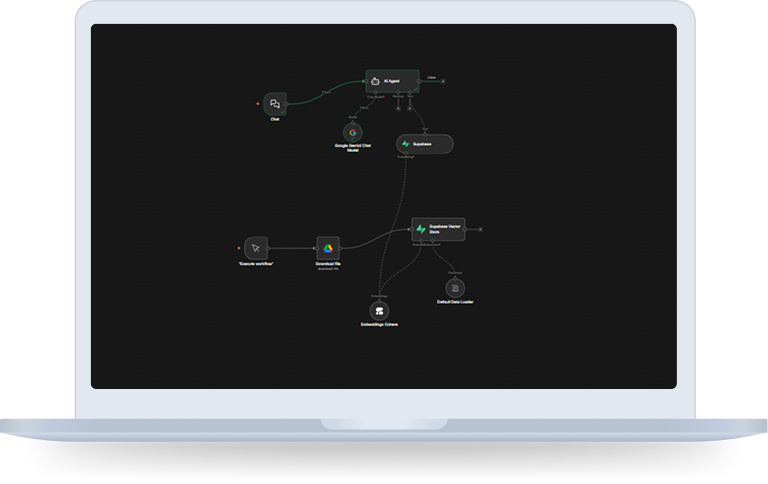Select the Execute workflow trigger cursor icon
This screenshot has width=768, height=484.
click(x=256, y=247)
